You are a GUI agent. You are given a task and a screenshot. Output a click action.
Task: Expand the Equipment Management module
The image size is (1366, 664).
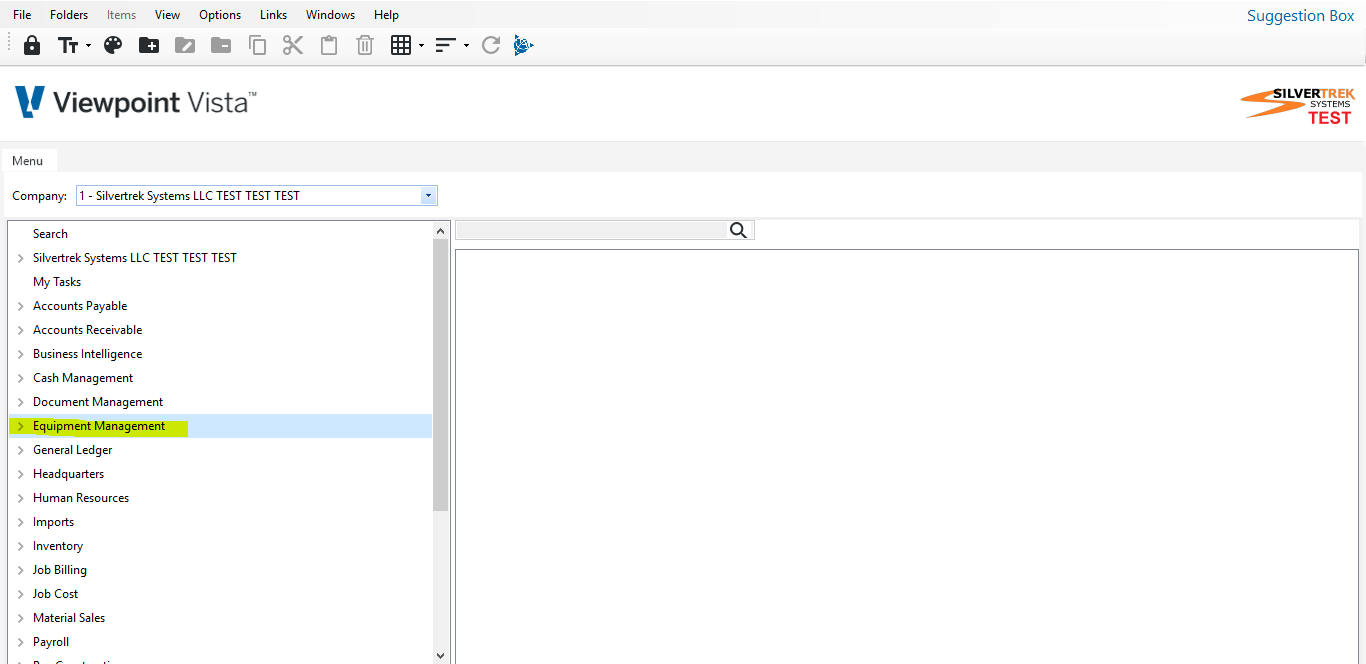coord(21,426)
